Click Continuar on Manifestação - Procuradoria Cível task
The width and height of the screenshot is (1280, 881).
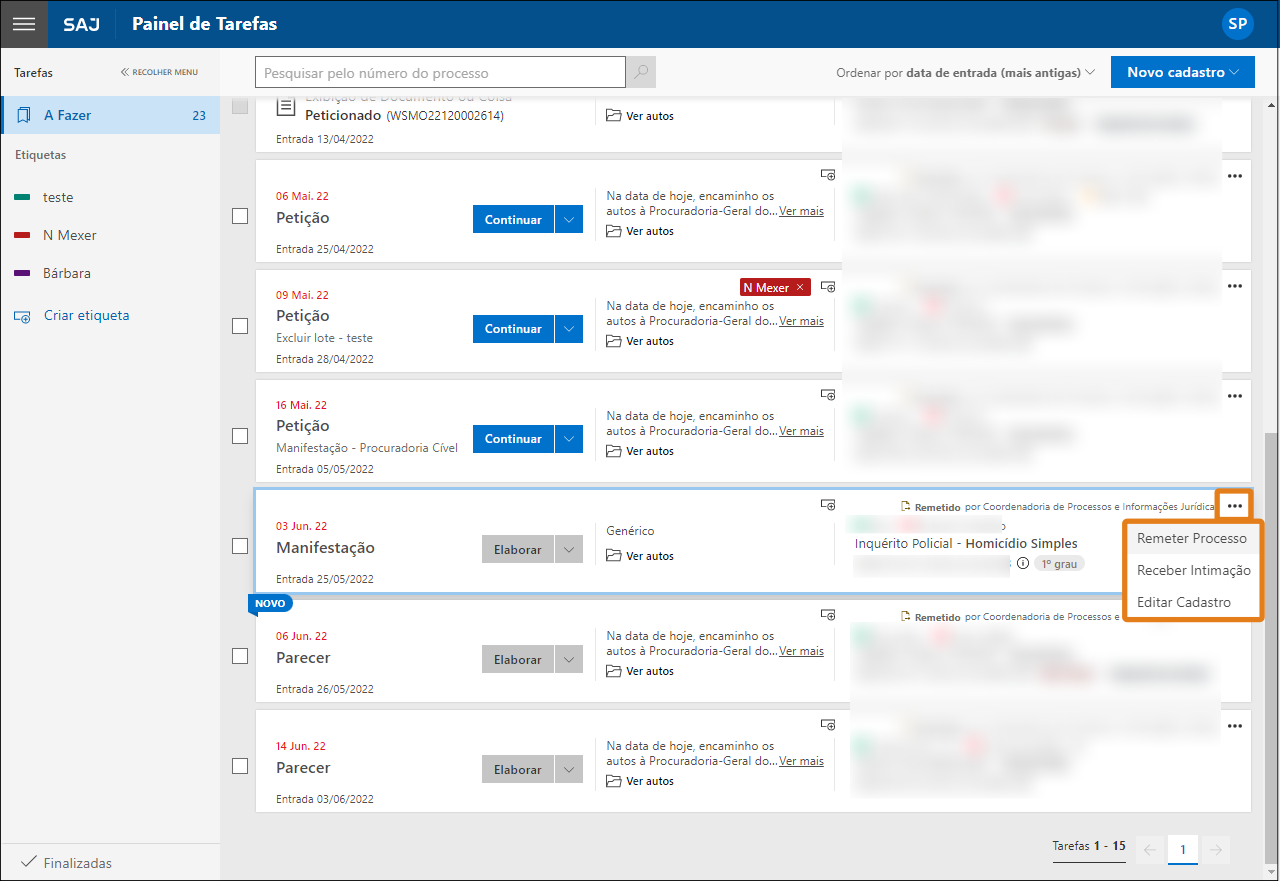tap(513, 439)
